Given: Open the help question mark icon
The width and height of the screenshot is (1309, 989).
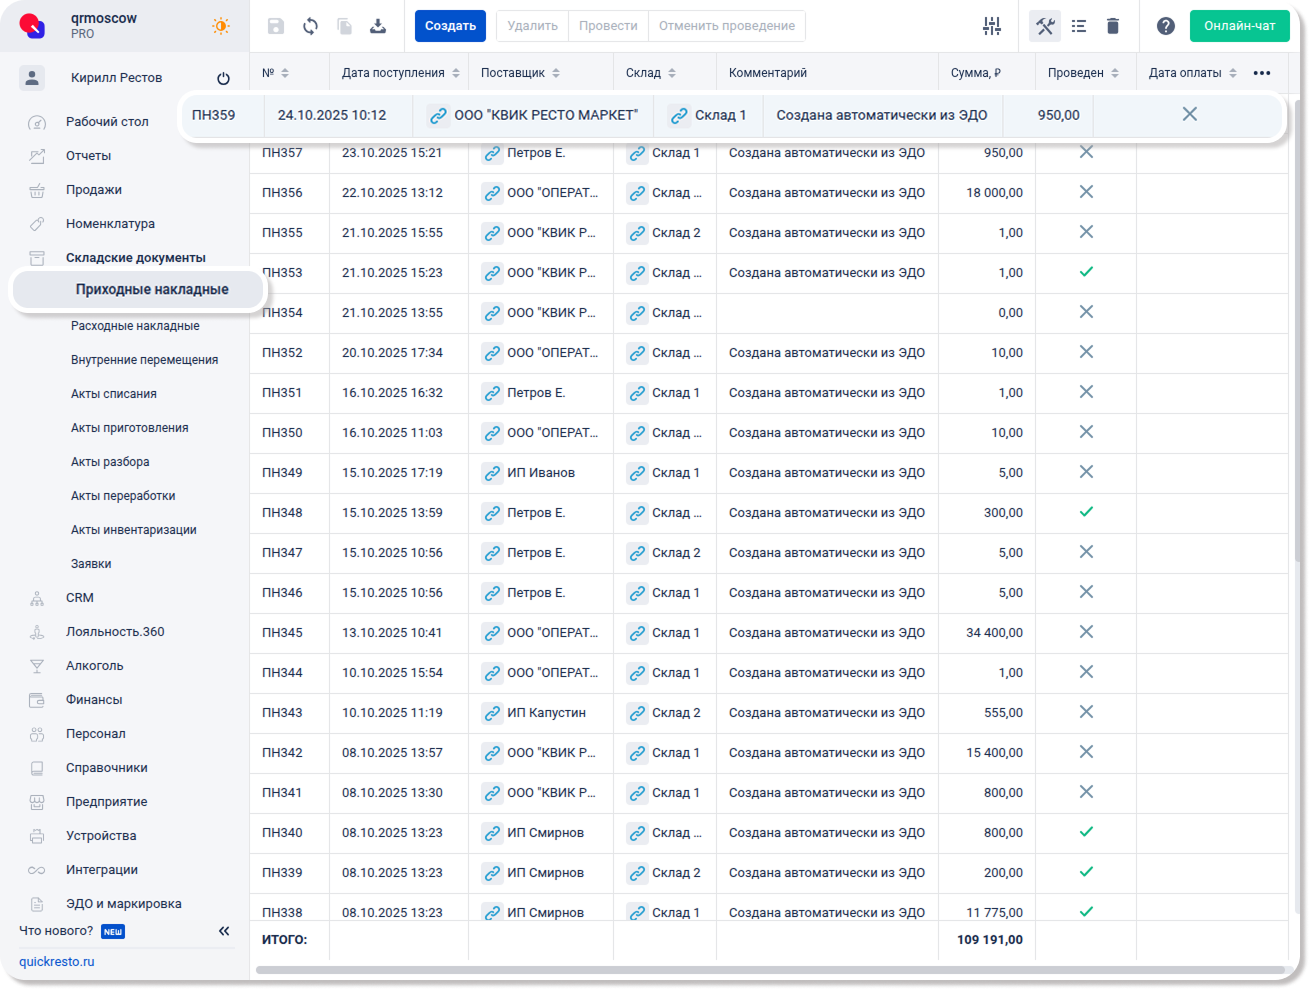Looking at the screenshot, I should click(1166, 26).
